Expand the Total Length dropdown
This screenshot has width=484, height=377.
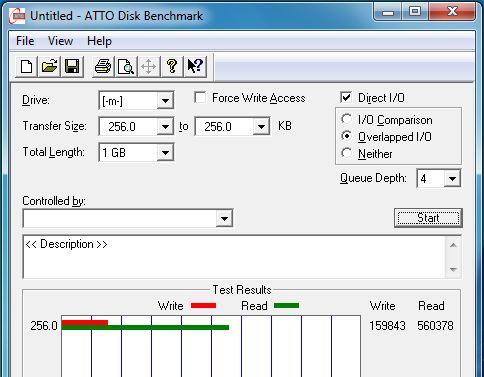[x=165, y=153]
